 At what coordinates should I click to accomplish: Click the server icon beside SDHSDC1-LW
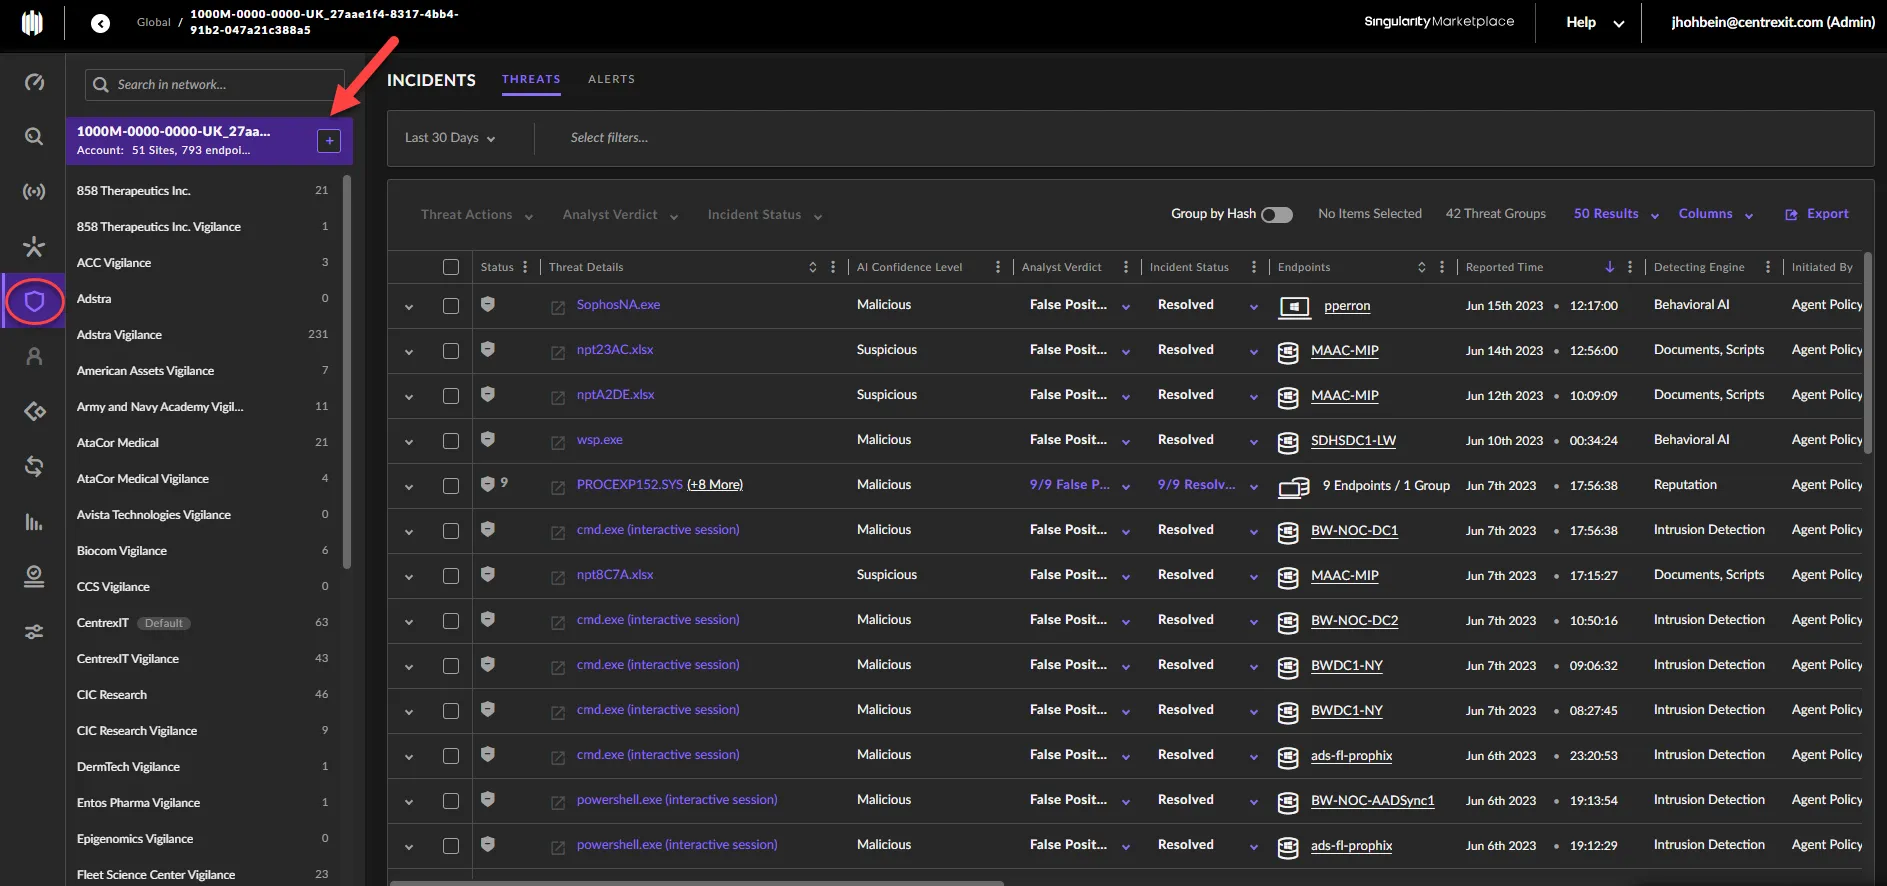1288,442
